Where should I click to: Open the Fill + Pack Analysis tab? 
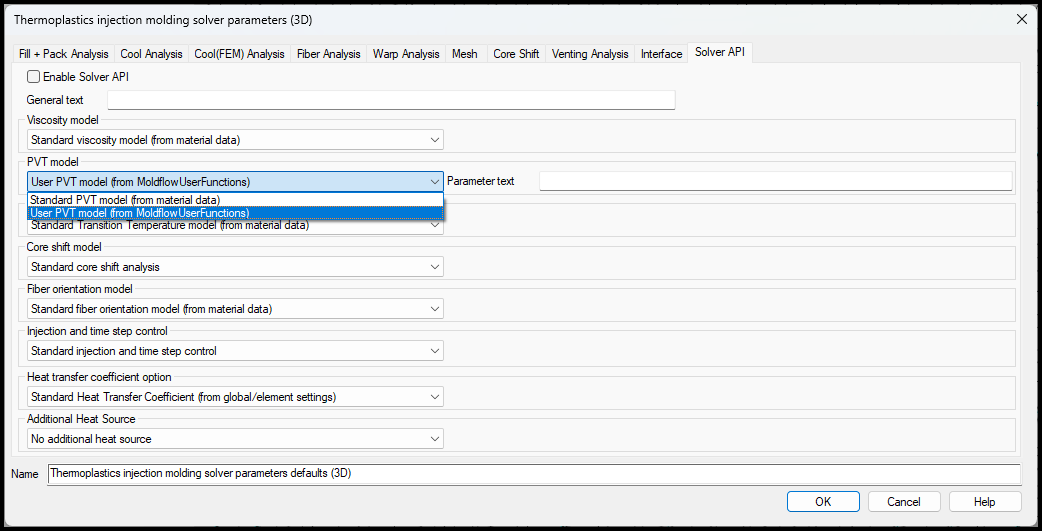63,54
